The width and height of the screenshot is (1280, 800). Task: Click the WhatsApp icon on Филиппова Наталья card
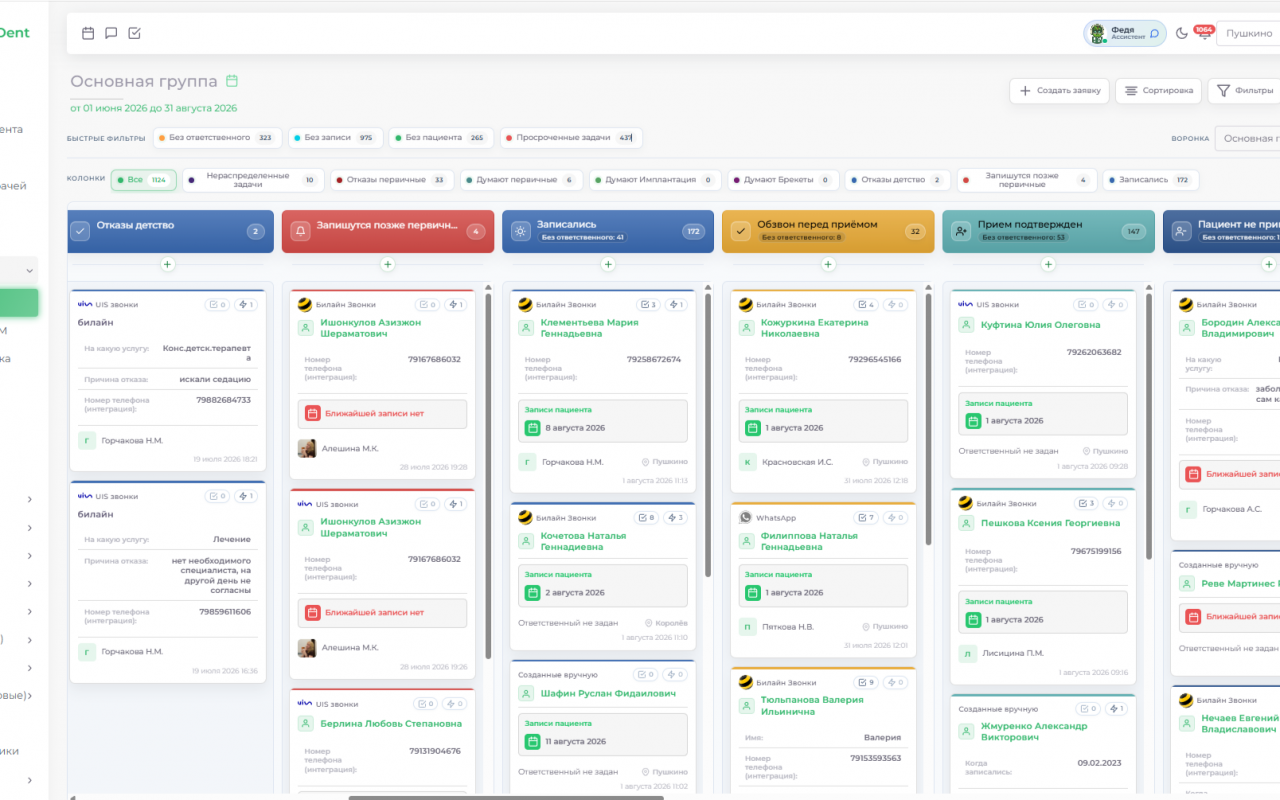tap(745, 518)
